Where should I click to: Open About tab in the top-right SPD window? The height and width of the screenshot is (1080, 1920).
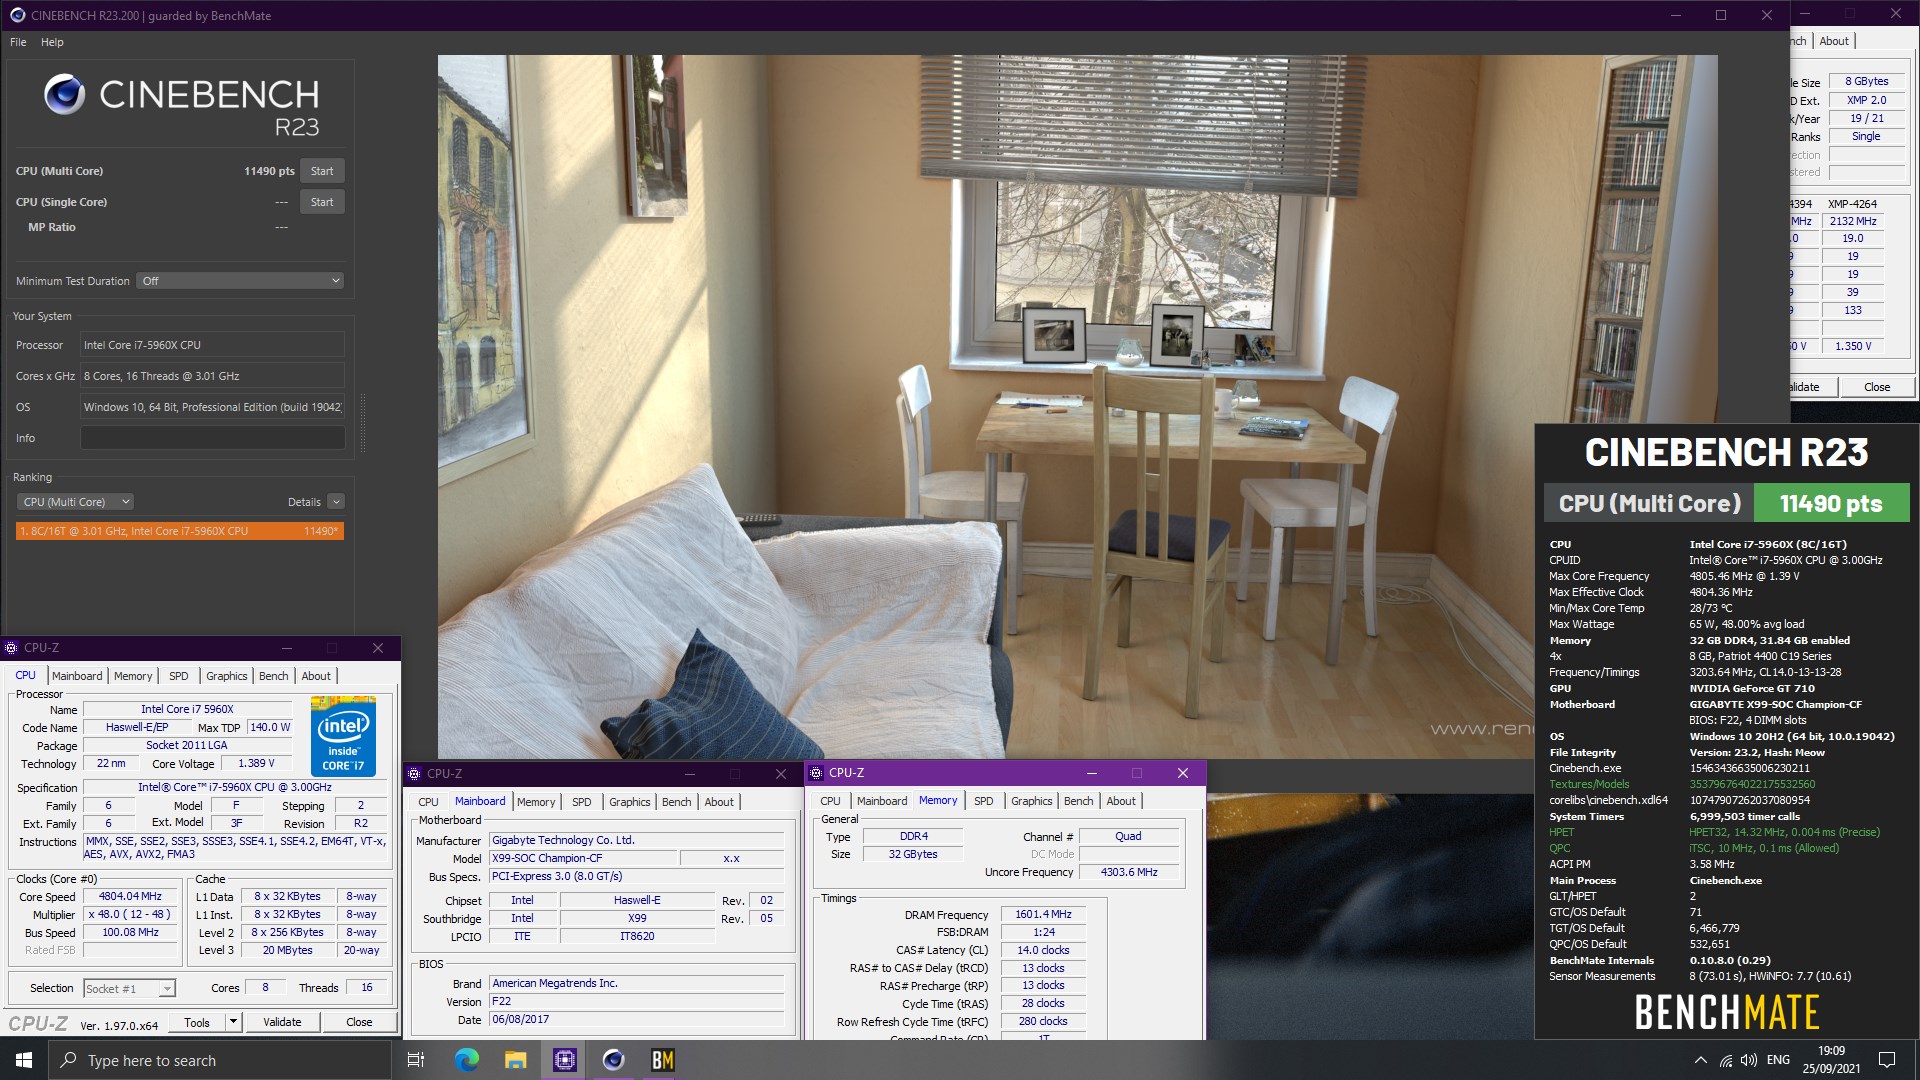point(1834,41)
